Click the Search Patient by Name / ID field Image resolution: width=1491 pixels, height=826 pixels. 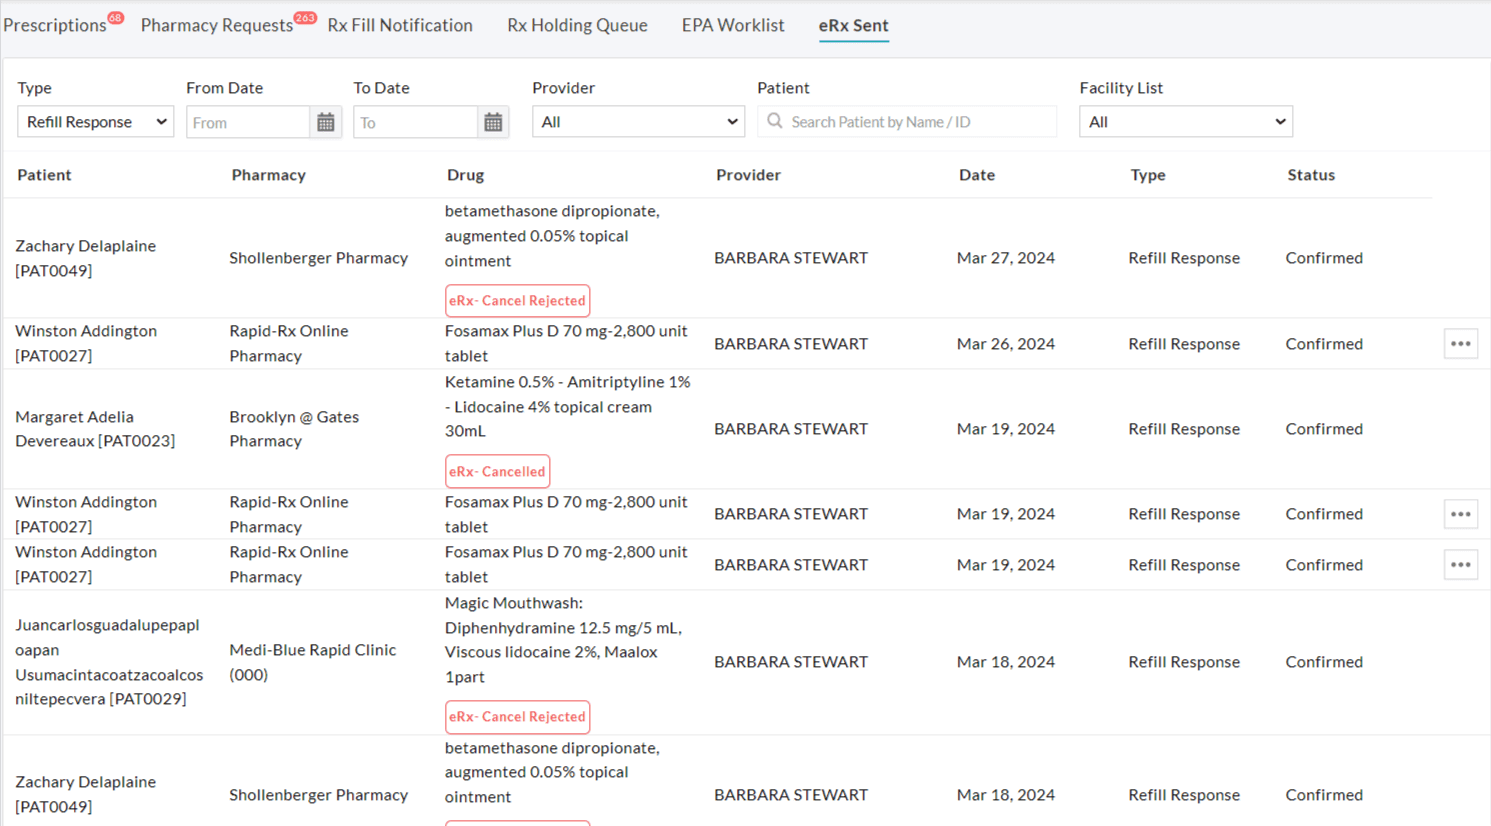pos(918,122)
